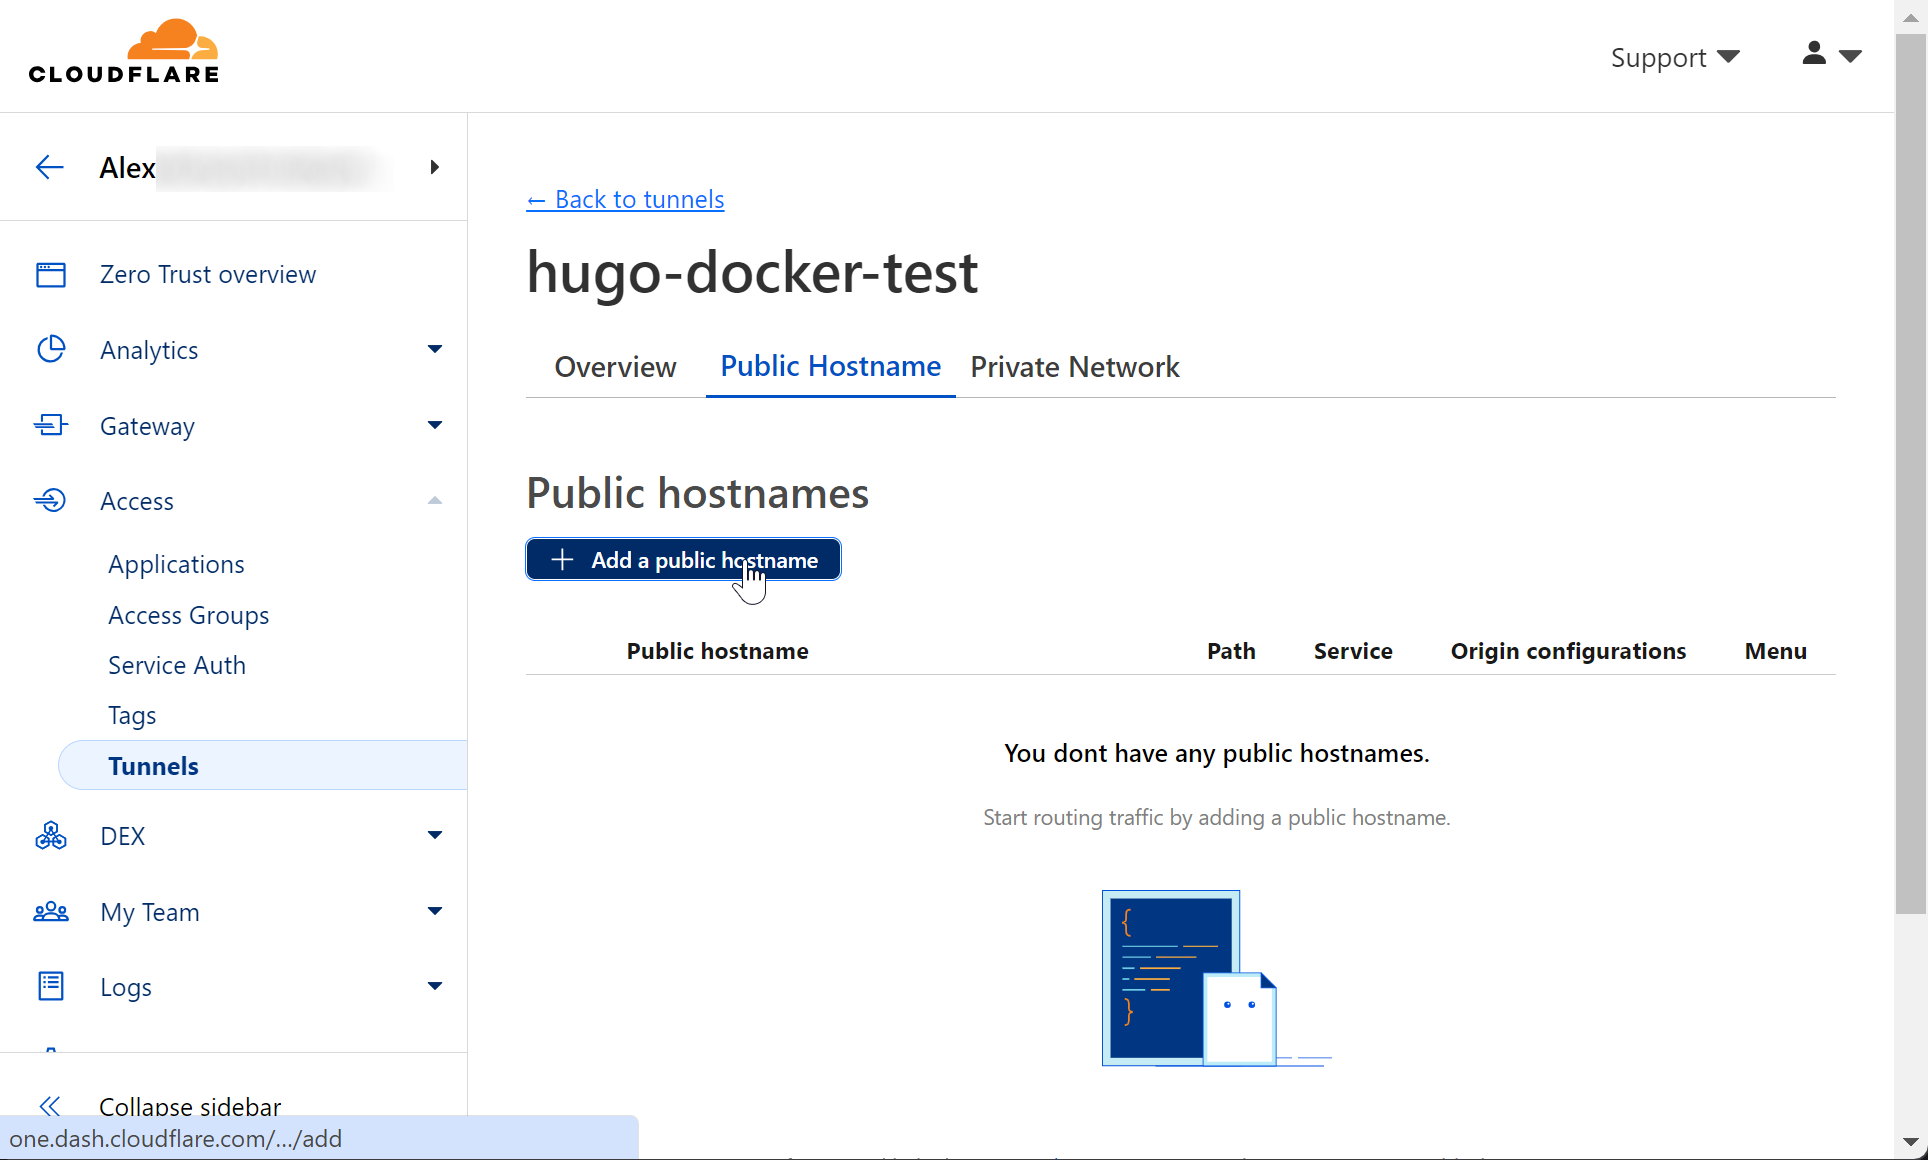1928x1160 pixels.
Task: Select the Public Hostname tab
Action: tap(830, 366)
